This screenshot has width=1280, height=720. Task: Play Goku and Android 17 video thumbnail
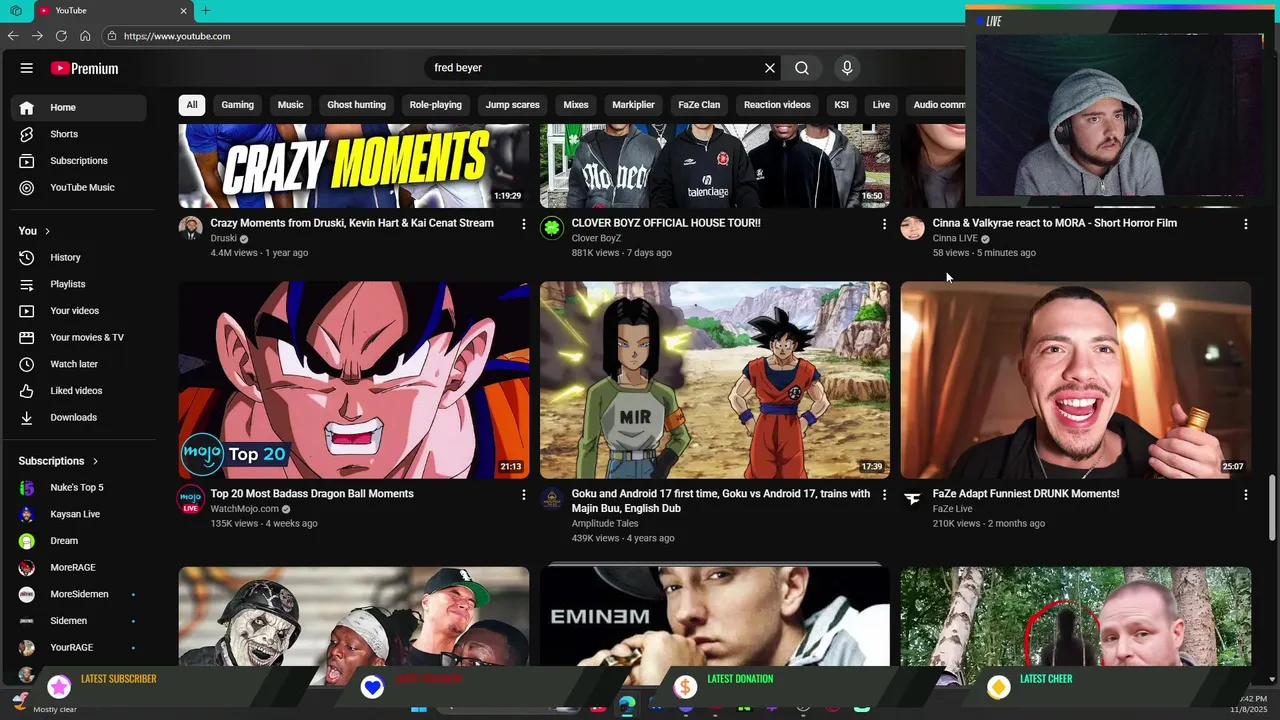click(x=715, y=380)
